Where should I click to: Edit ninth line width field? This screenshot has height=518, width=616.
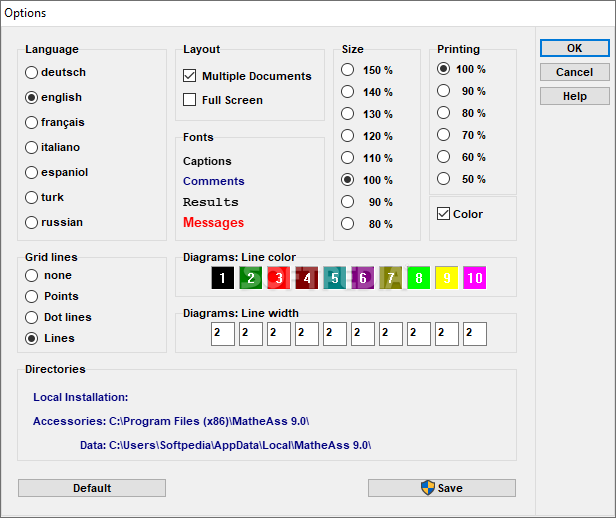(447, 334)
